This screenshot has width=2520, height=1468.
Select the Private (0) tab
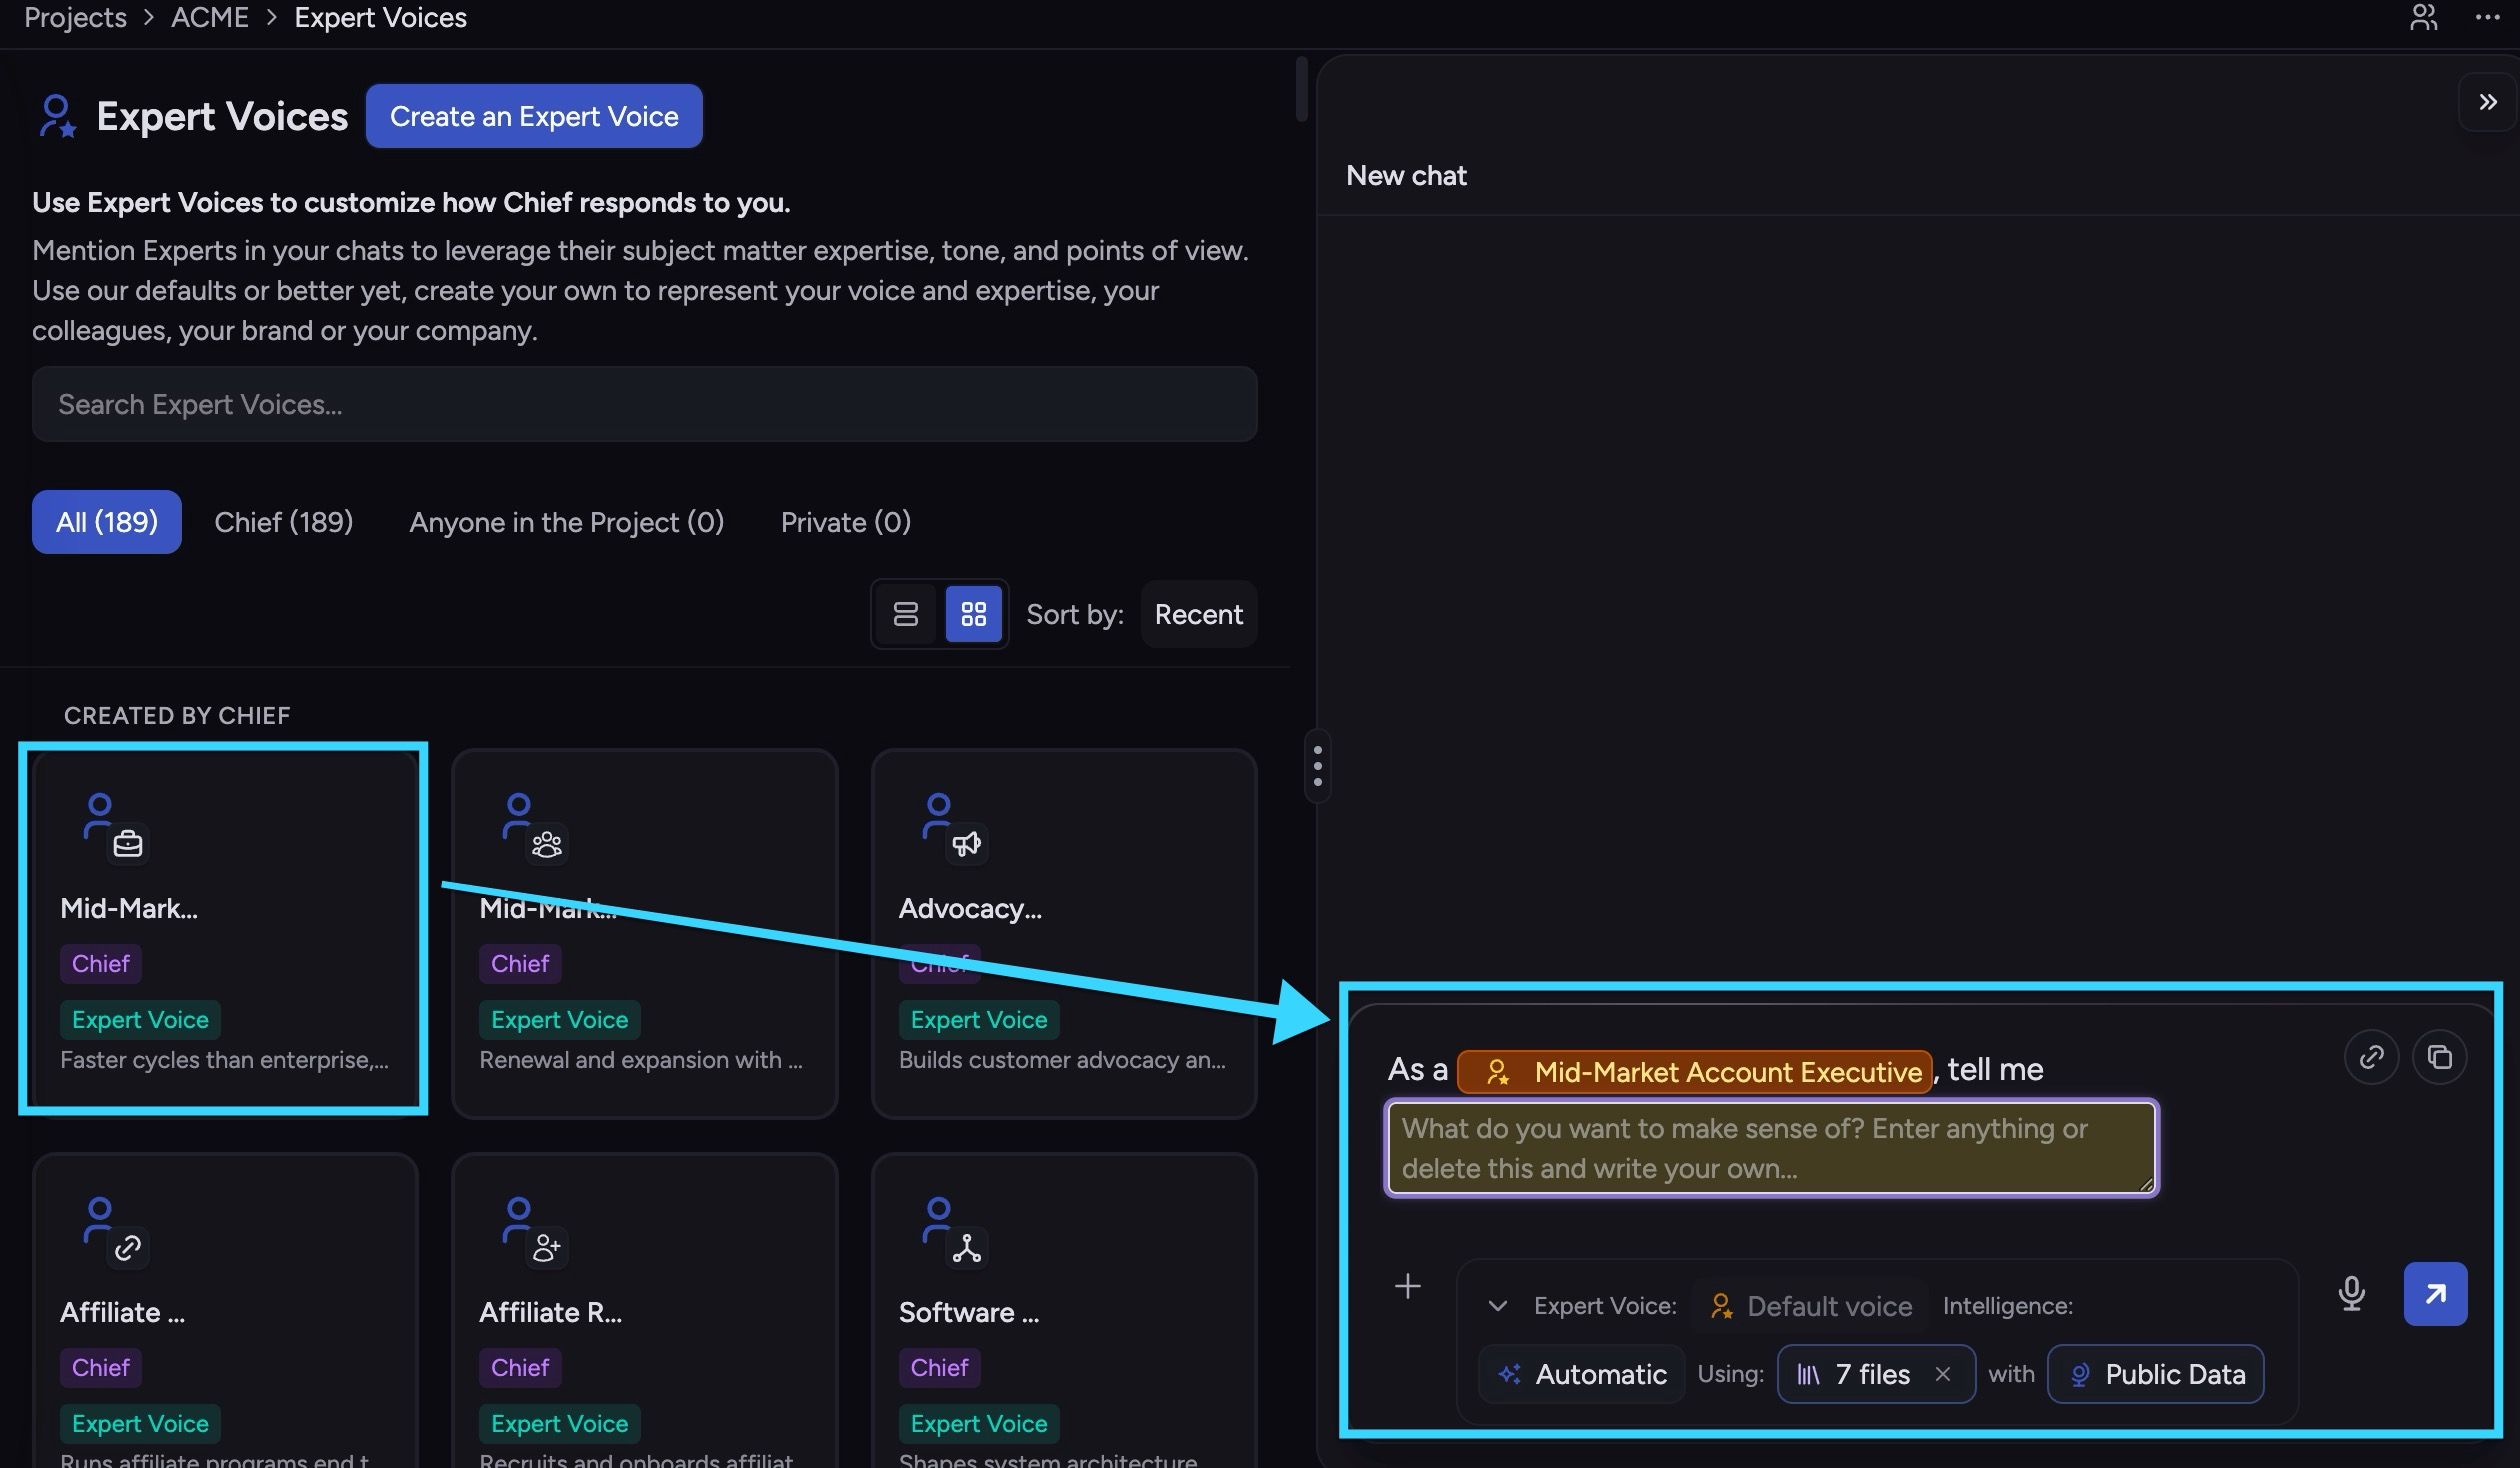point(846,522)
